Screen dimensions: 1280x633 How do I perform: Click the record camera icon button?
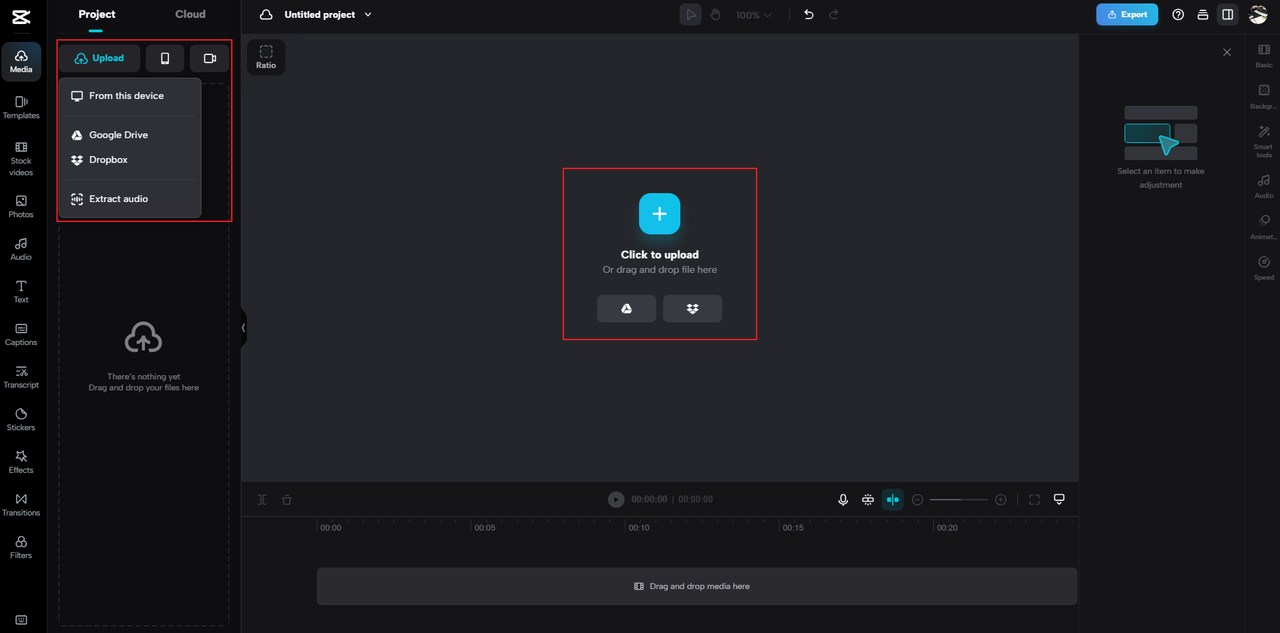[x=210, y=58]
